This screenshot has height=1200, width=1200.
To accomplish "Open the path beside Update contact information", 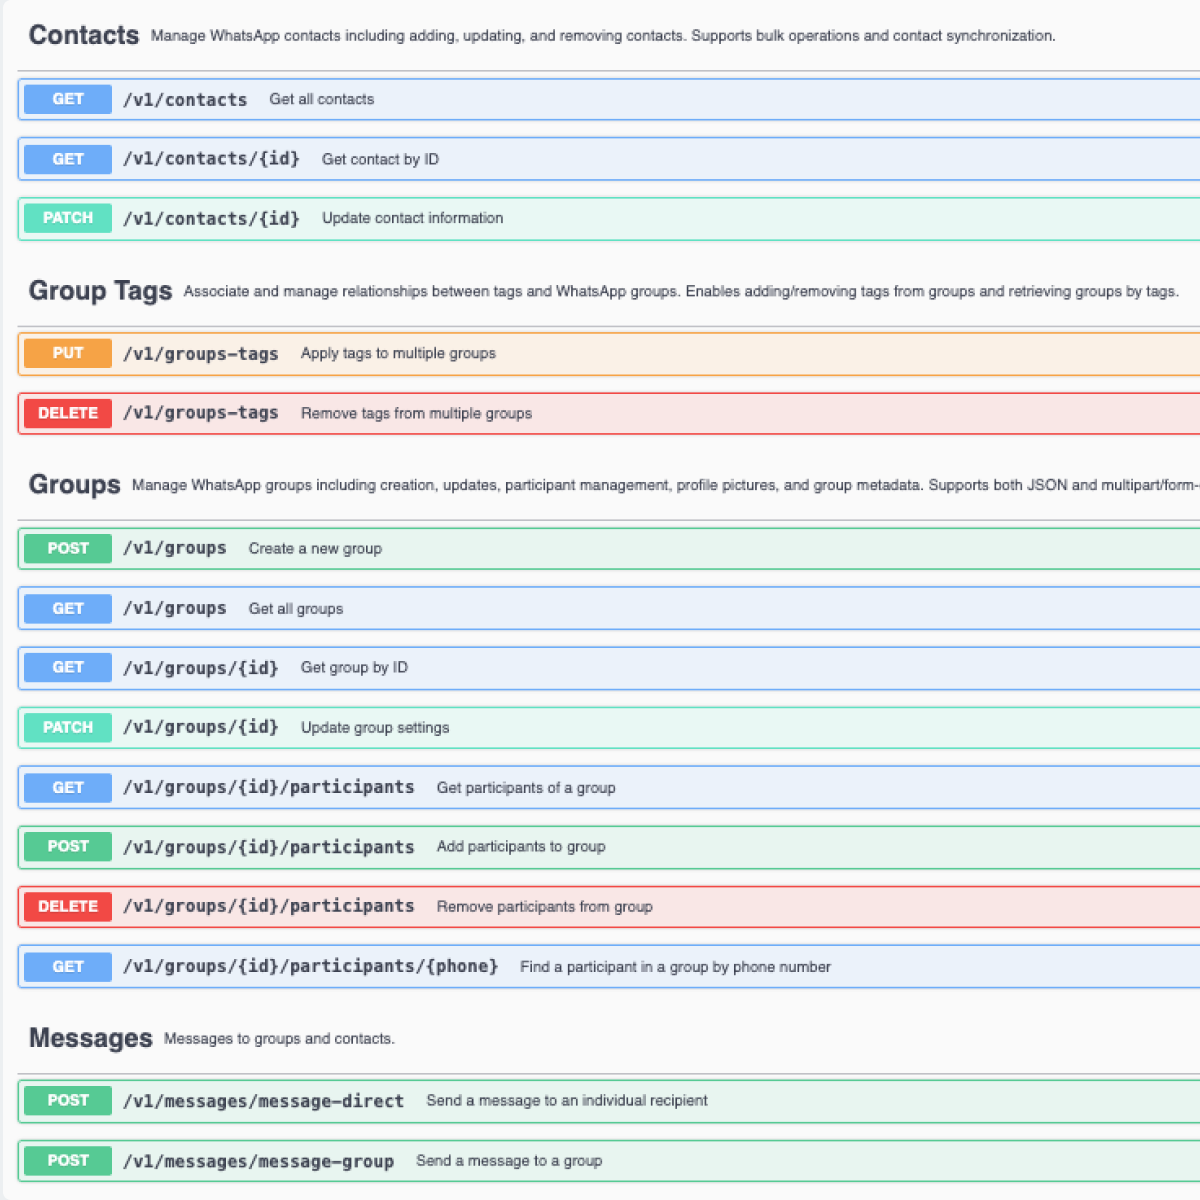I will 211,218.
